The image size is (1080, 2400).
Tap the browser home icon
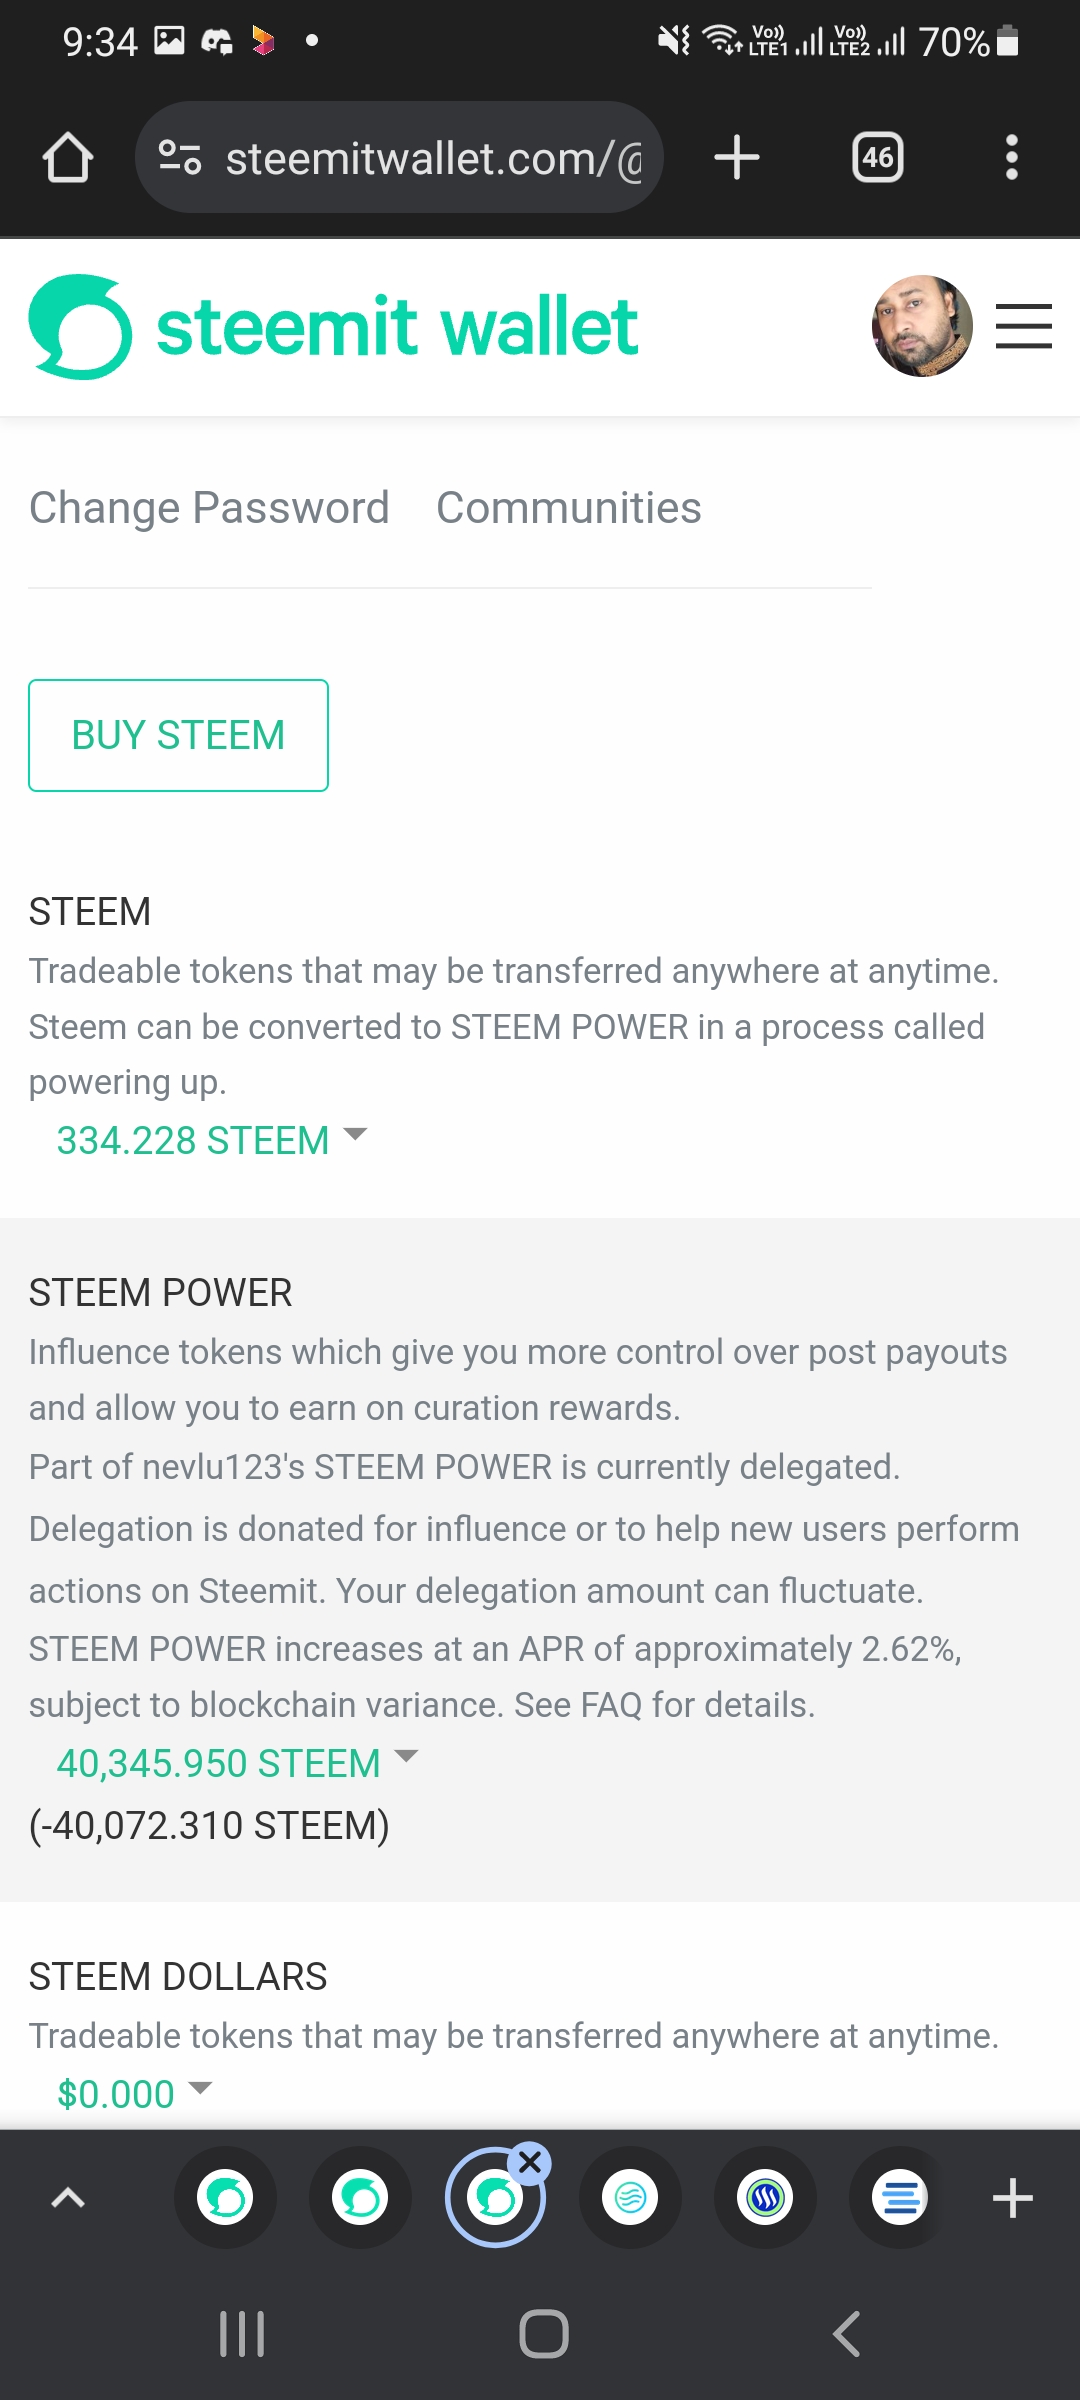coord(68,158)
